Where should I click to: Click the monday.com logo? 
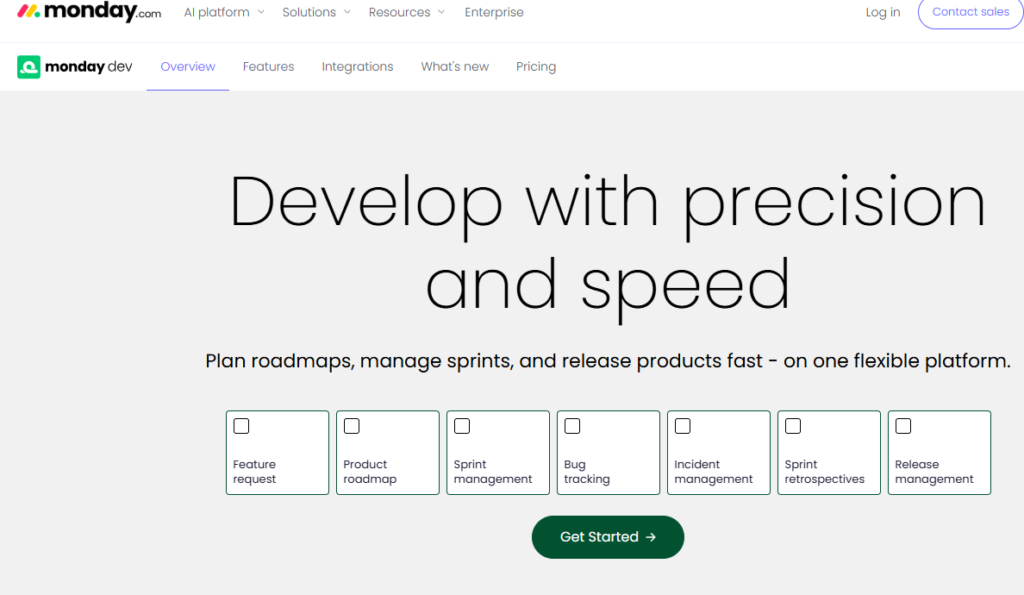point(89,12)
